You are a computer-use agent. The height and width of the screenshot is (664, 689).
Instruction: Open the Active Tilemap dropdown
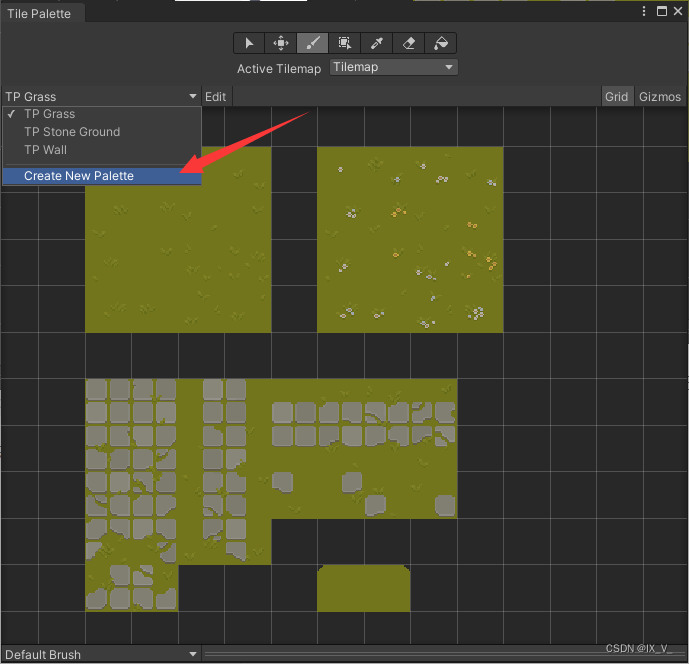pyautogui.click(x=393, y=67)
